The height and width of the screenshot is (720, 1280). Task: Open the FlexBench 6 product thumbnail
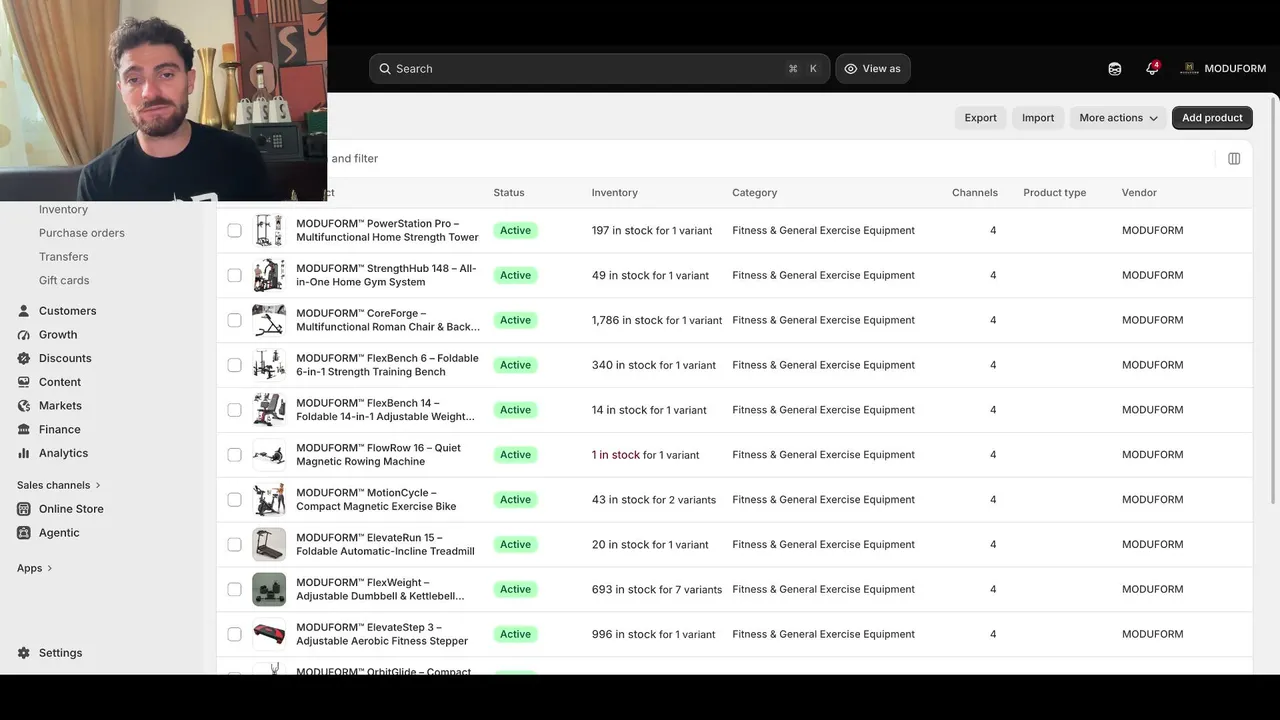point(269,365)
